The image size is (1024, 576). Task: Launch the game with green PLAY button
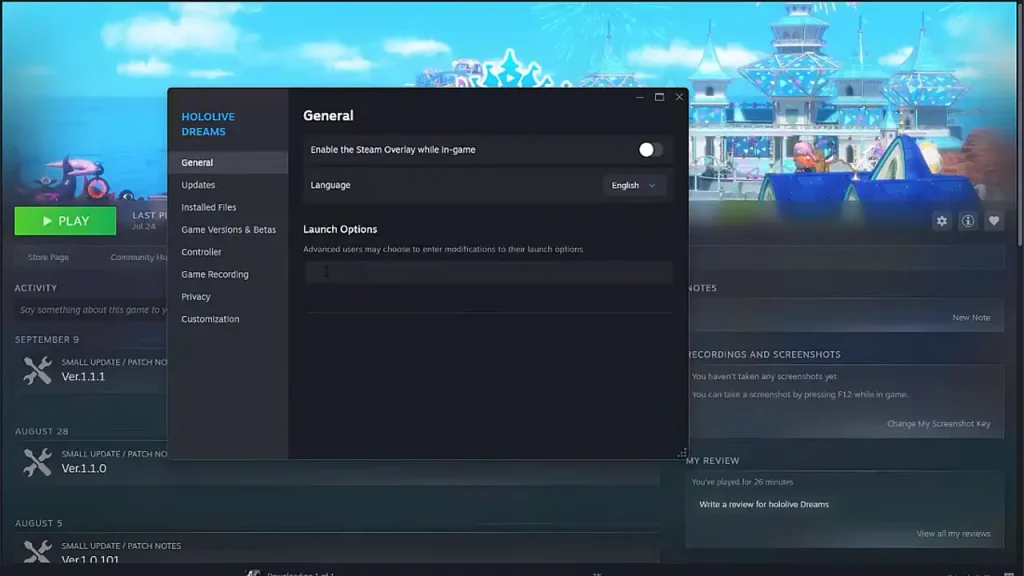click(65, 221)
